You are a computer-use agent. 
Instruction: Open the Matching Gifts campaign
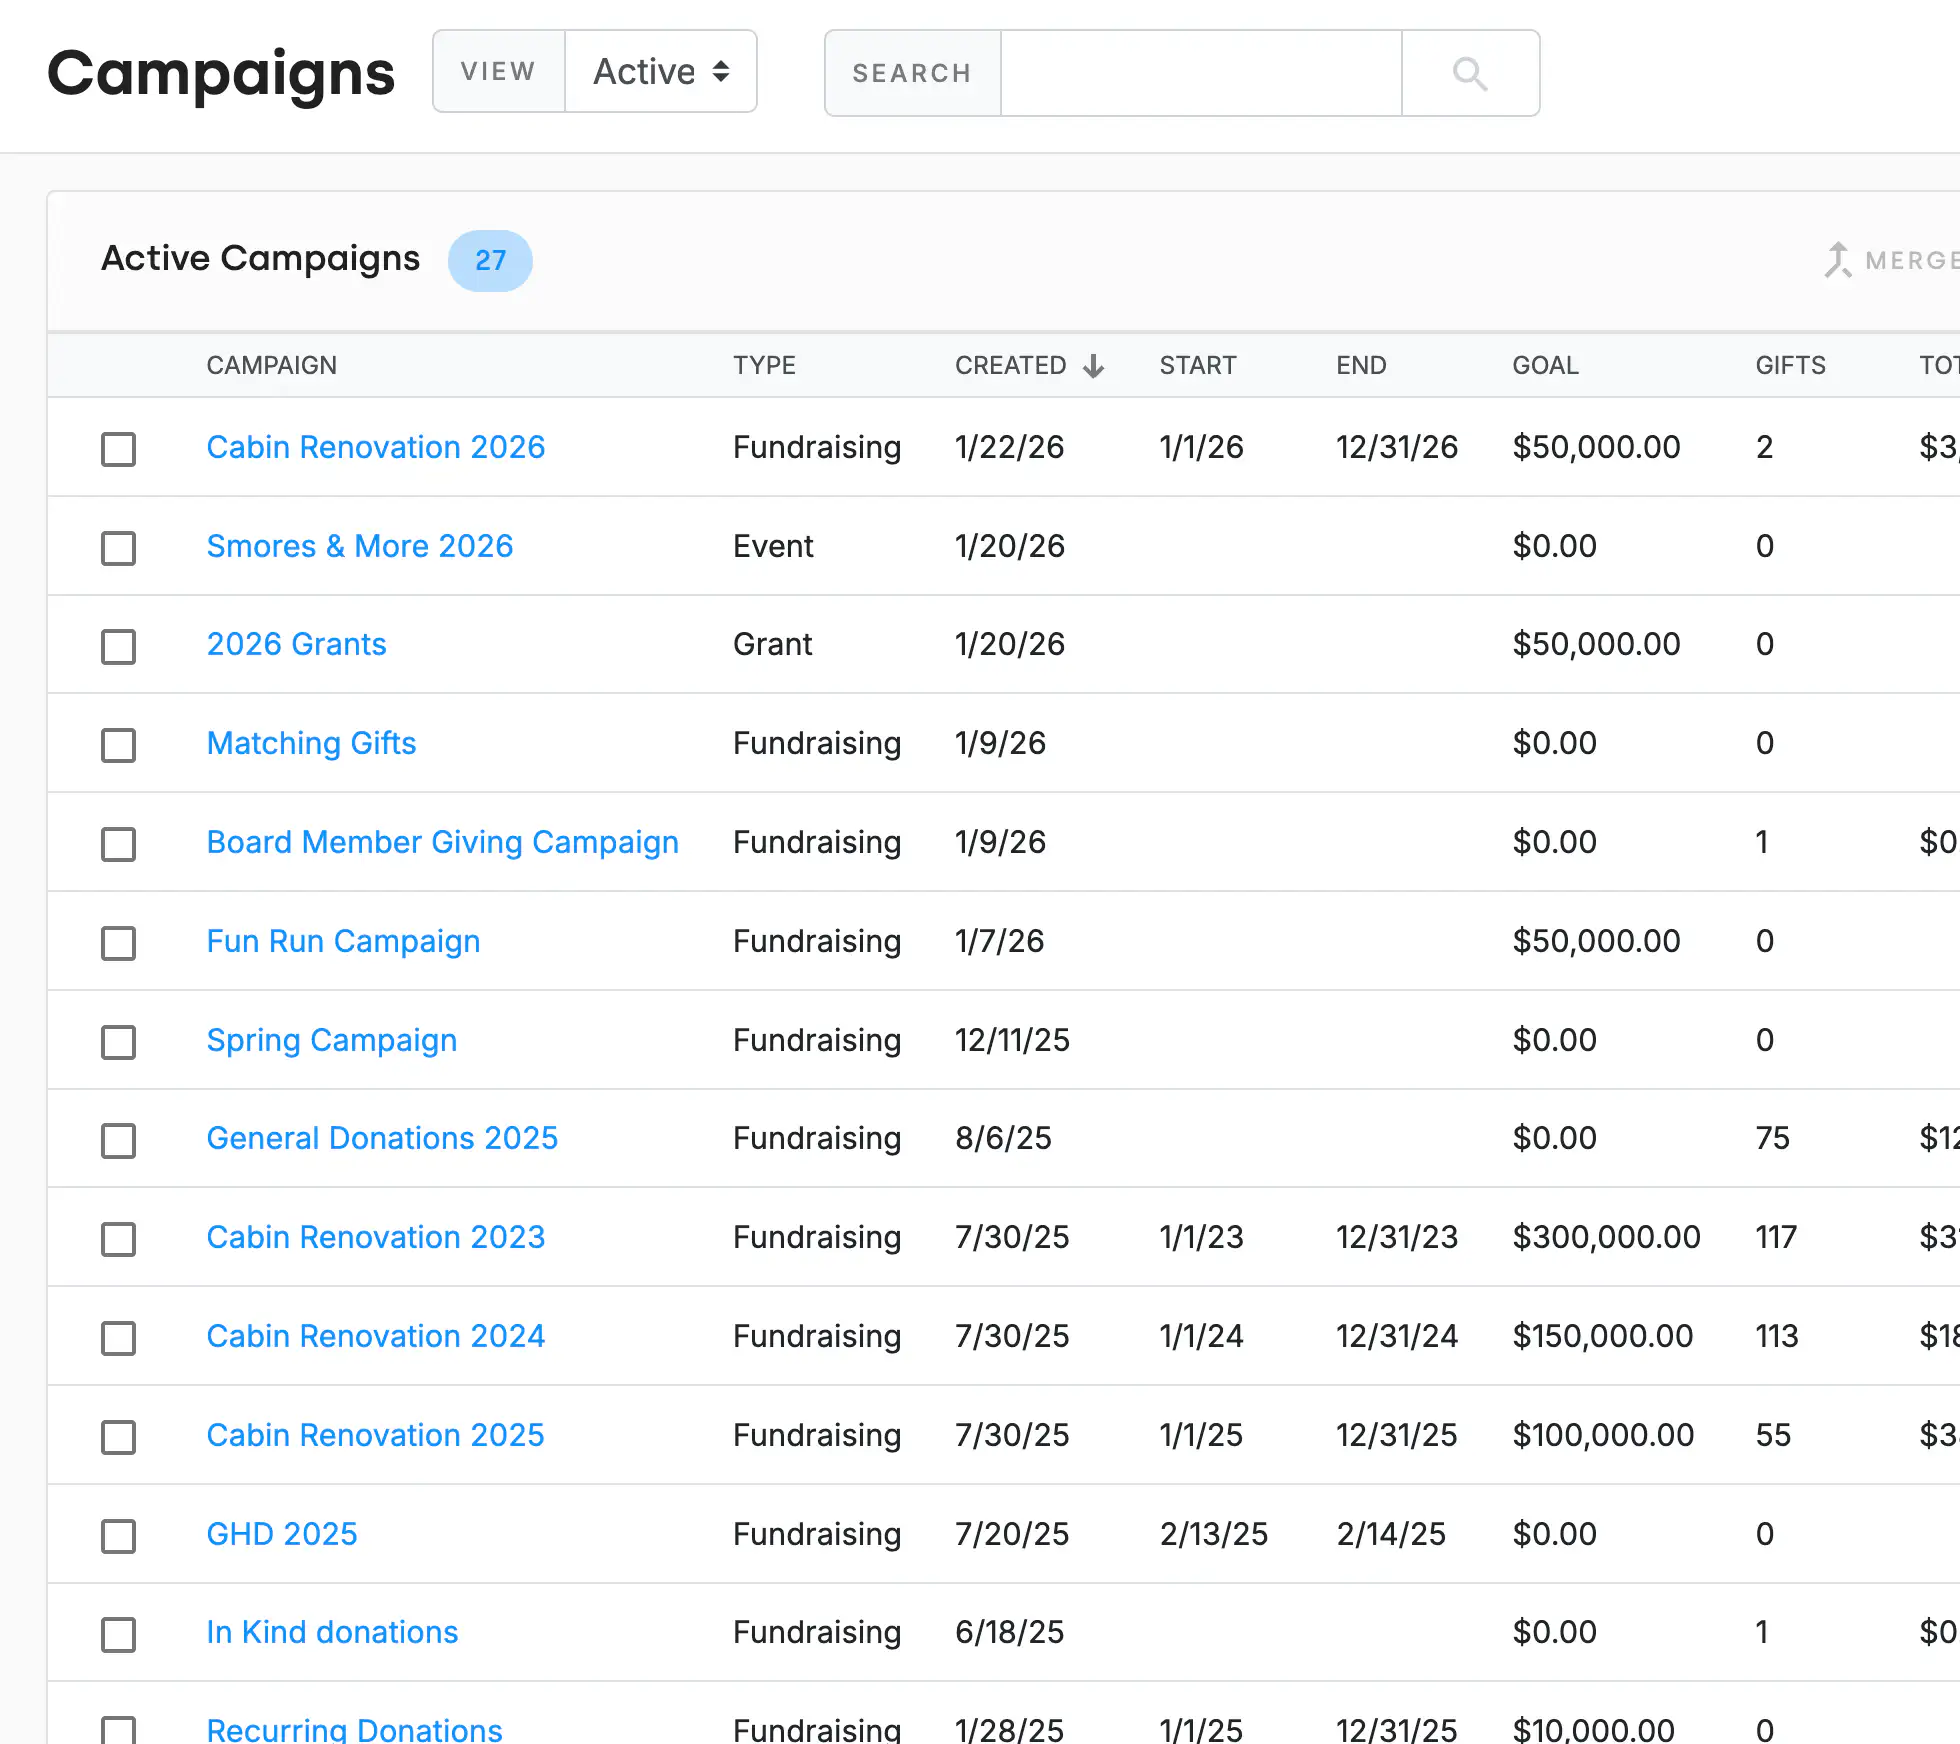310,743
